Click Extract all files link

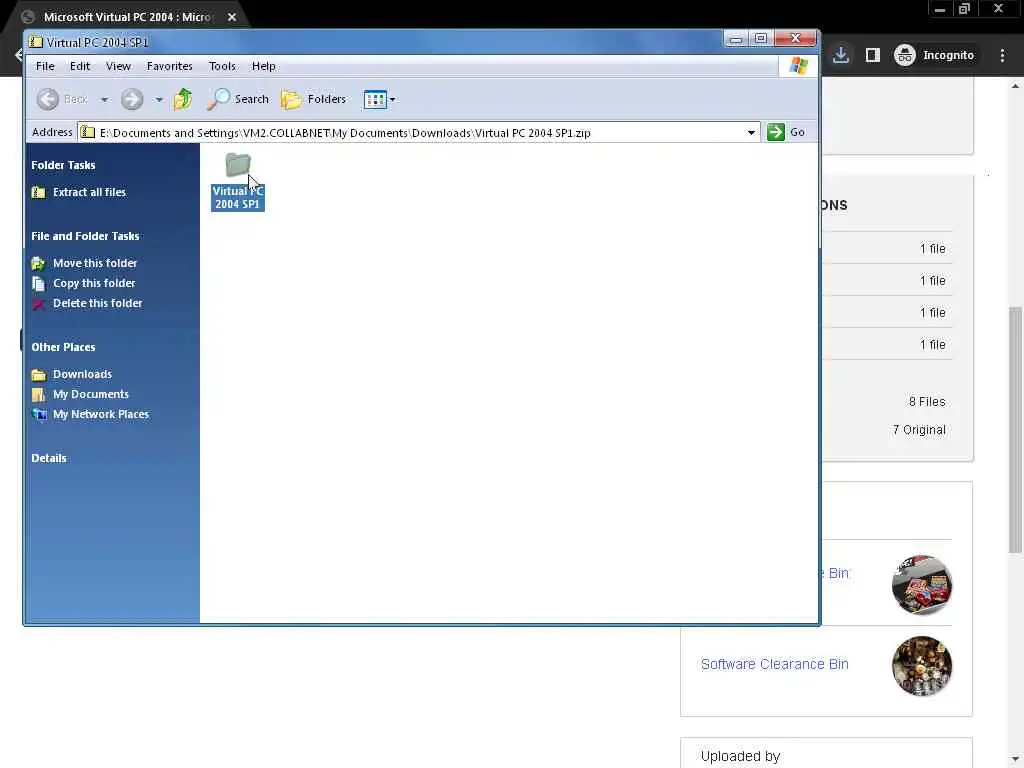pyautogui.click(x=89, y=192)
